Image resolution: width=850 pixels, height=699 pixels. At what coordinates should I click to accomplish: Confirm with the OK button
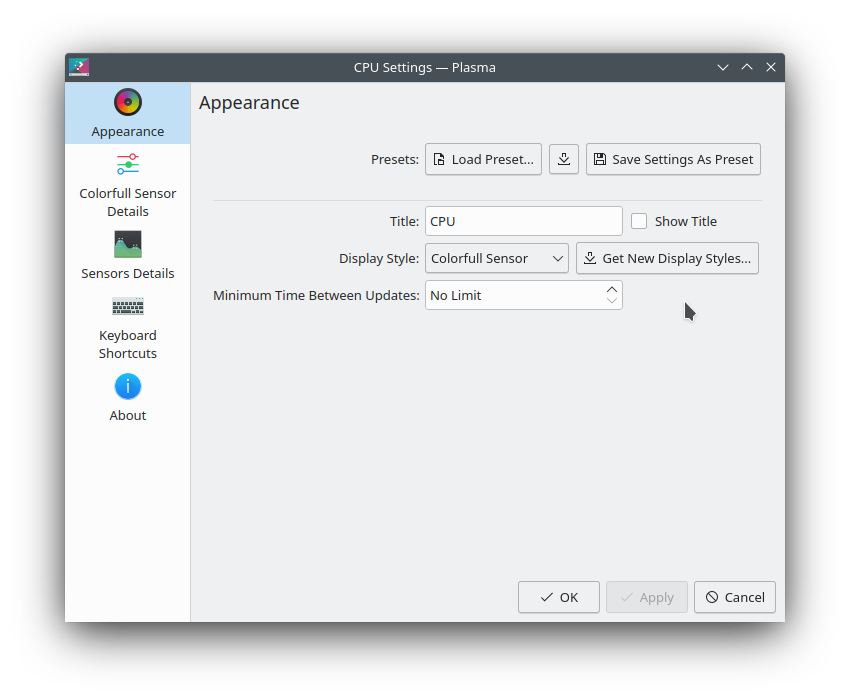click(x=559, y=597)
